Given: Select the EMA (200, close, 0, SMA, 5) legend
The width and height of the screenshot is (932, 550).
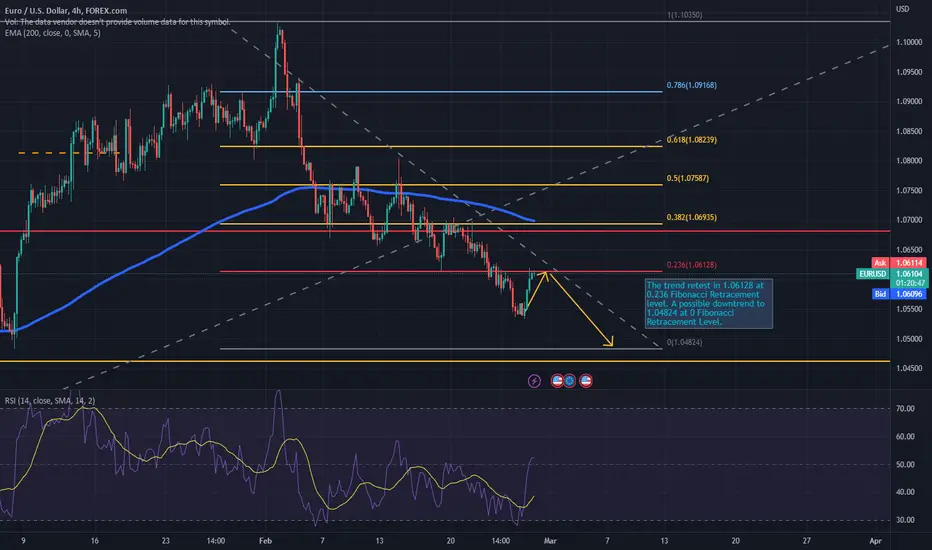Looking at the screenshot, I should coord(52,33).
